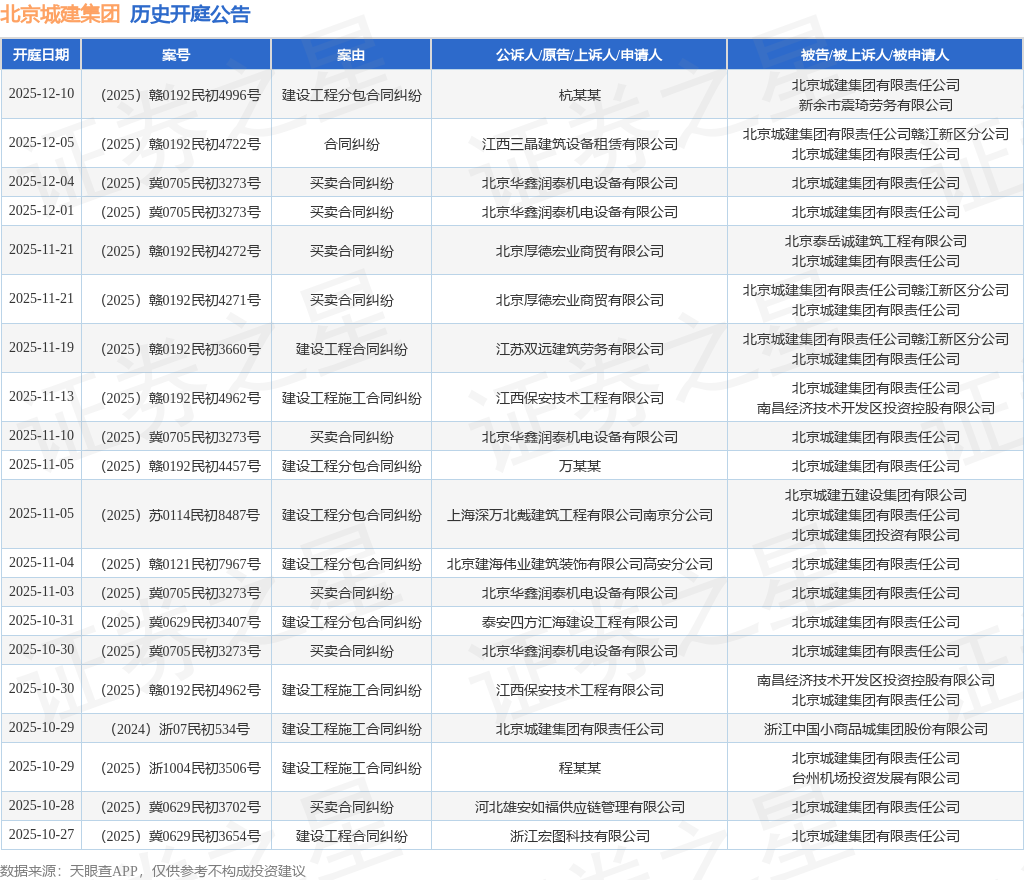
Task: Click the blue 历史开庭公告 title text
Action: tap(190, 14)
